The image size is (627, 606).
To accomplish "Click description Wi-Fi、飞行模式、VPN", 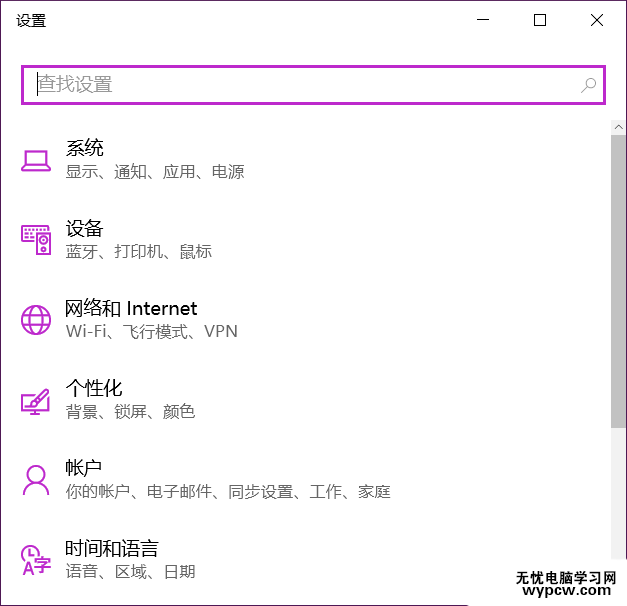I will (152, 331).
